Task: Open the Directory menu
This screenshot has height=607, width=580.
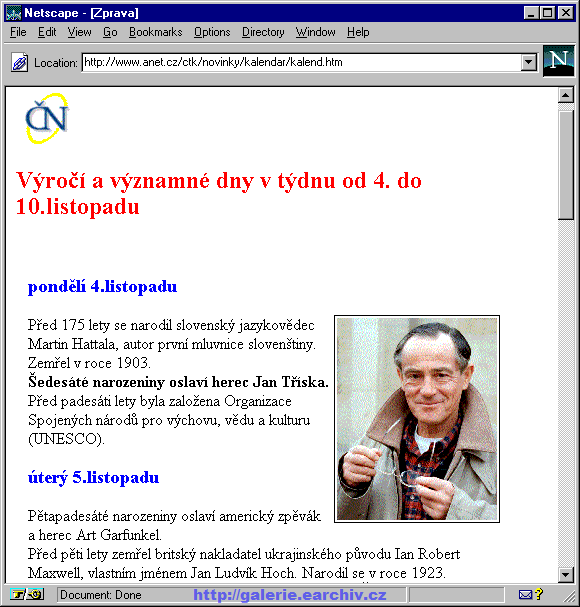Action: pos(263,32)
